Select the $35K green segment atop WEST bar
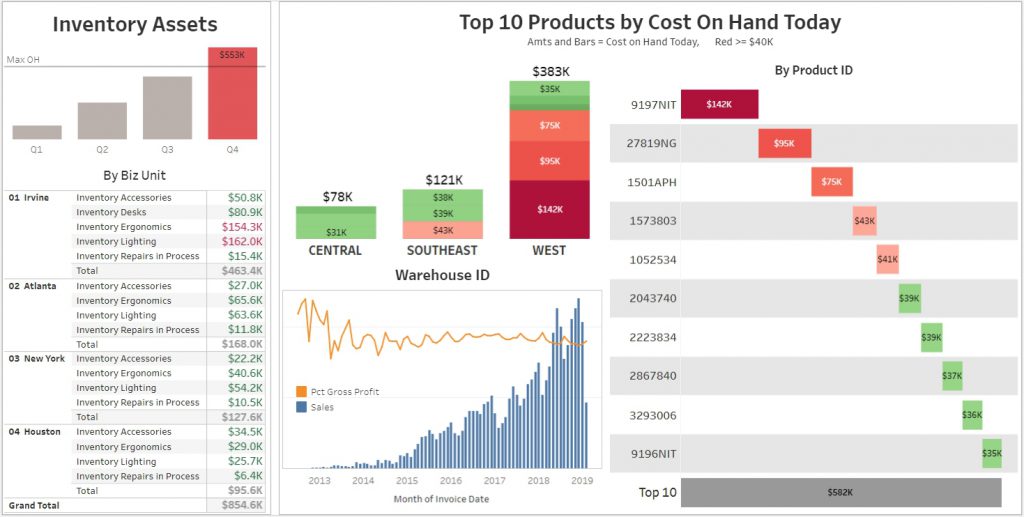Image resolution: width=1024 pixels, height=517 pixels. (x=550, y=89)
